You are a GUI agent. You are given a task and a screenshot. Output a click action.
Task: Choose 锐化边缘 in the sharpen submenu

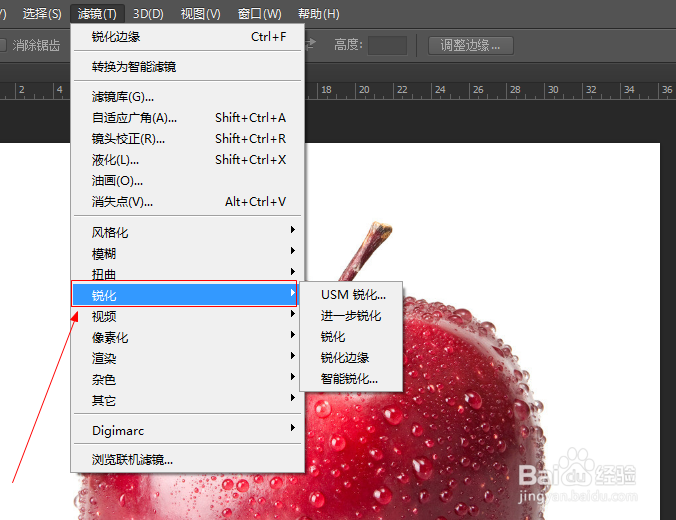[x=351, y=358]
